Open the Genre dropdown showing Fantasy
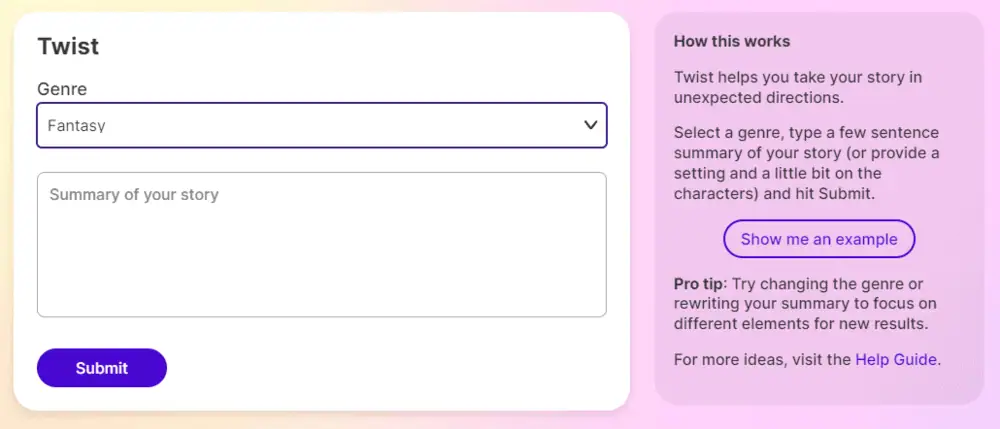 [x=321, y=126]
